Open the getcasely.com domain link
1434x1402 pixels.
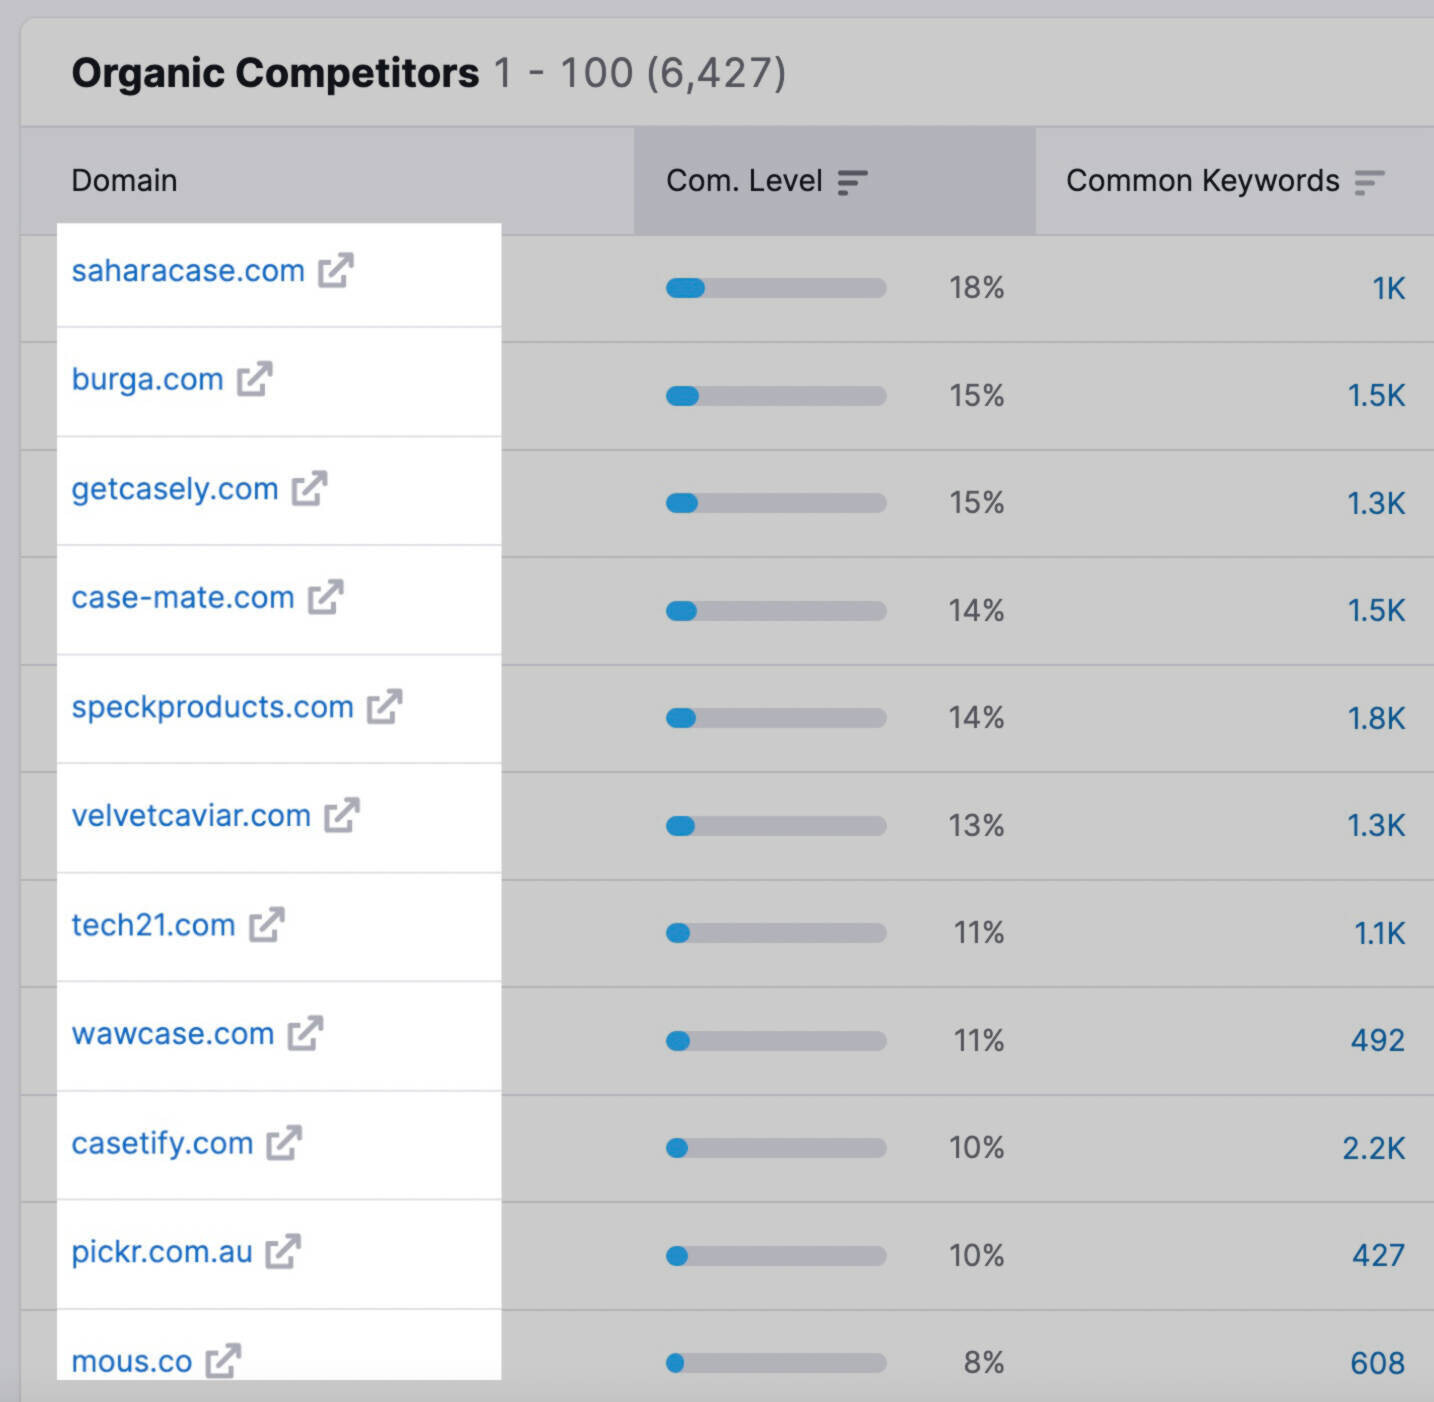coord(175,488)
